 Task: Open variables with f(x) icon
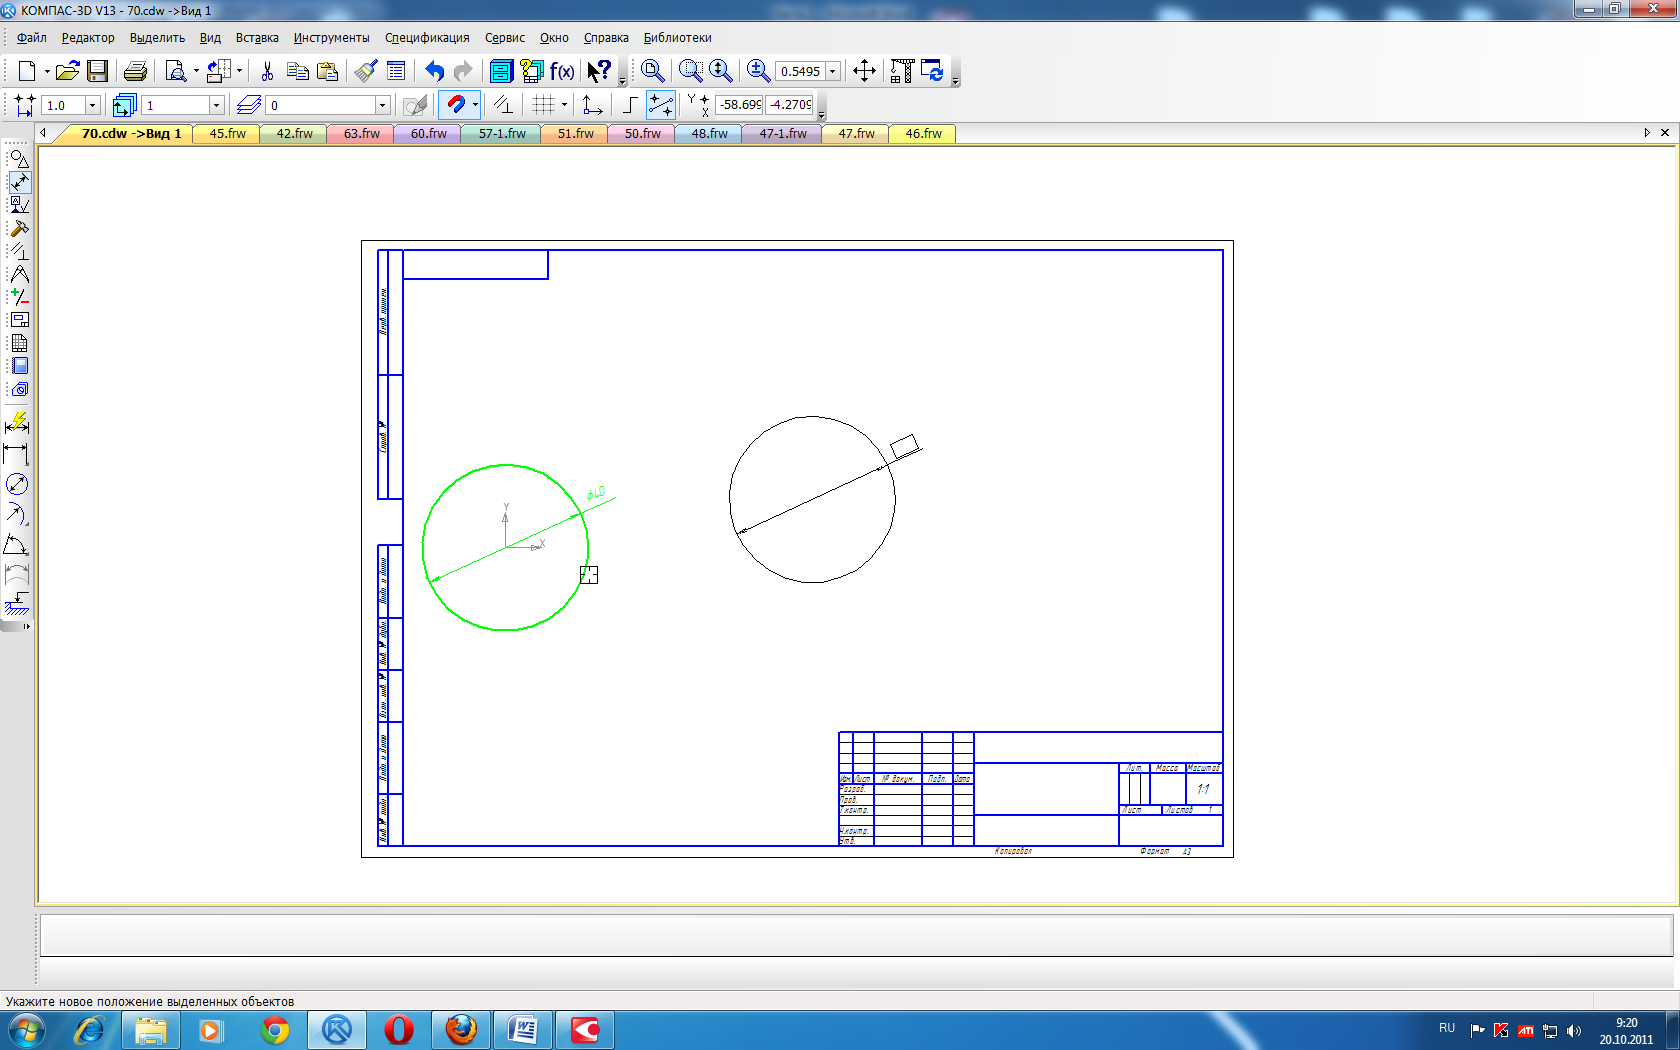562,71
